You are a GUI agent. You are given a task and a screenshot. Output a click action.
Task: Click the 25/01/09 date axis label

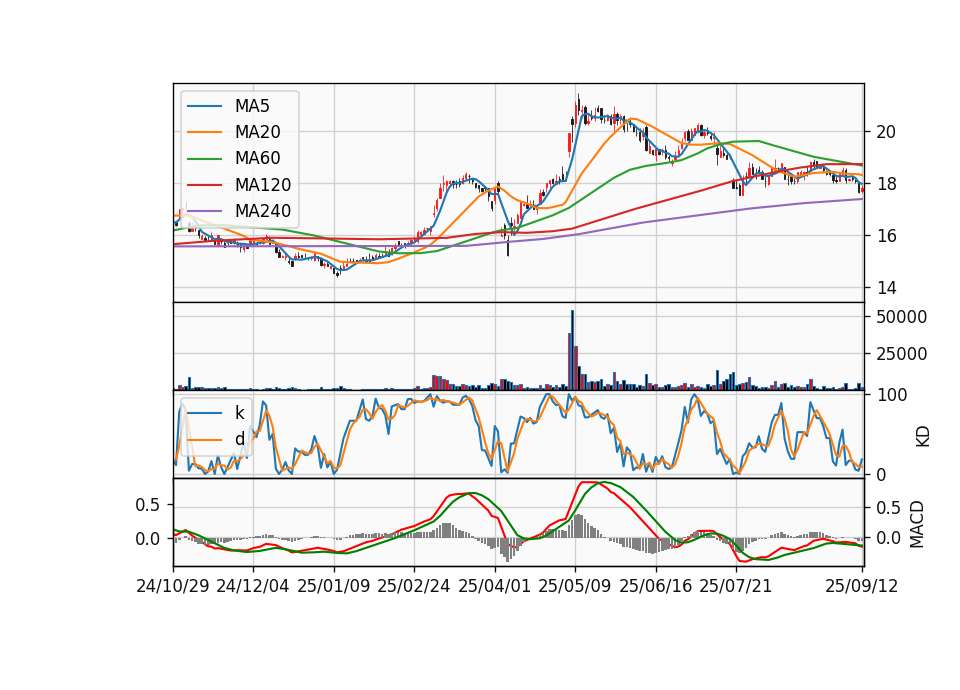pyautogui.click(x=334, y=586)
